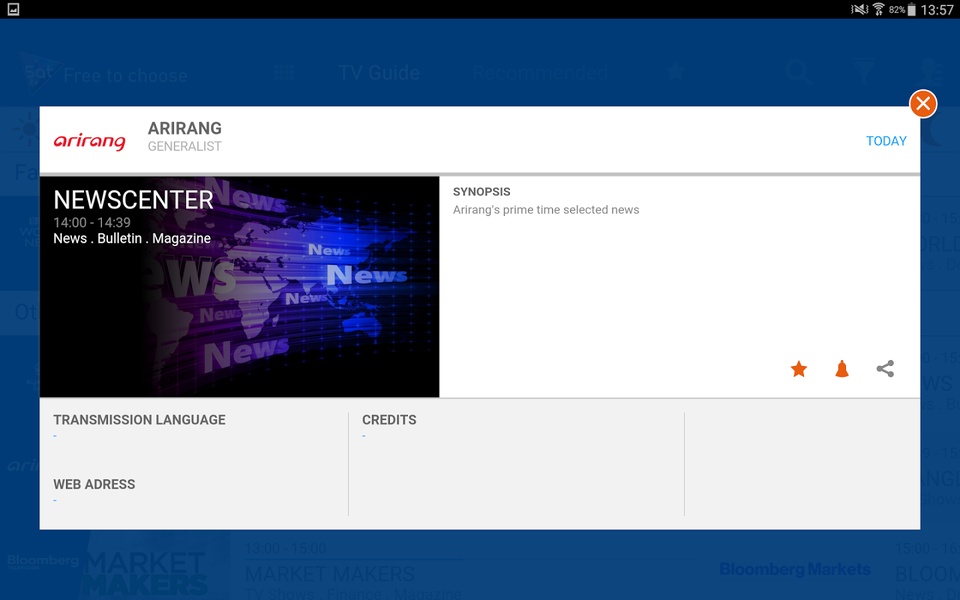Select the synopsis text about prime time news
Viewport: 960px width, 600px height.
point(546,209)
